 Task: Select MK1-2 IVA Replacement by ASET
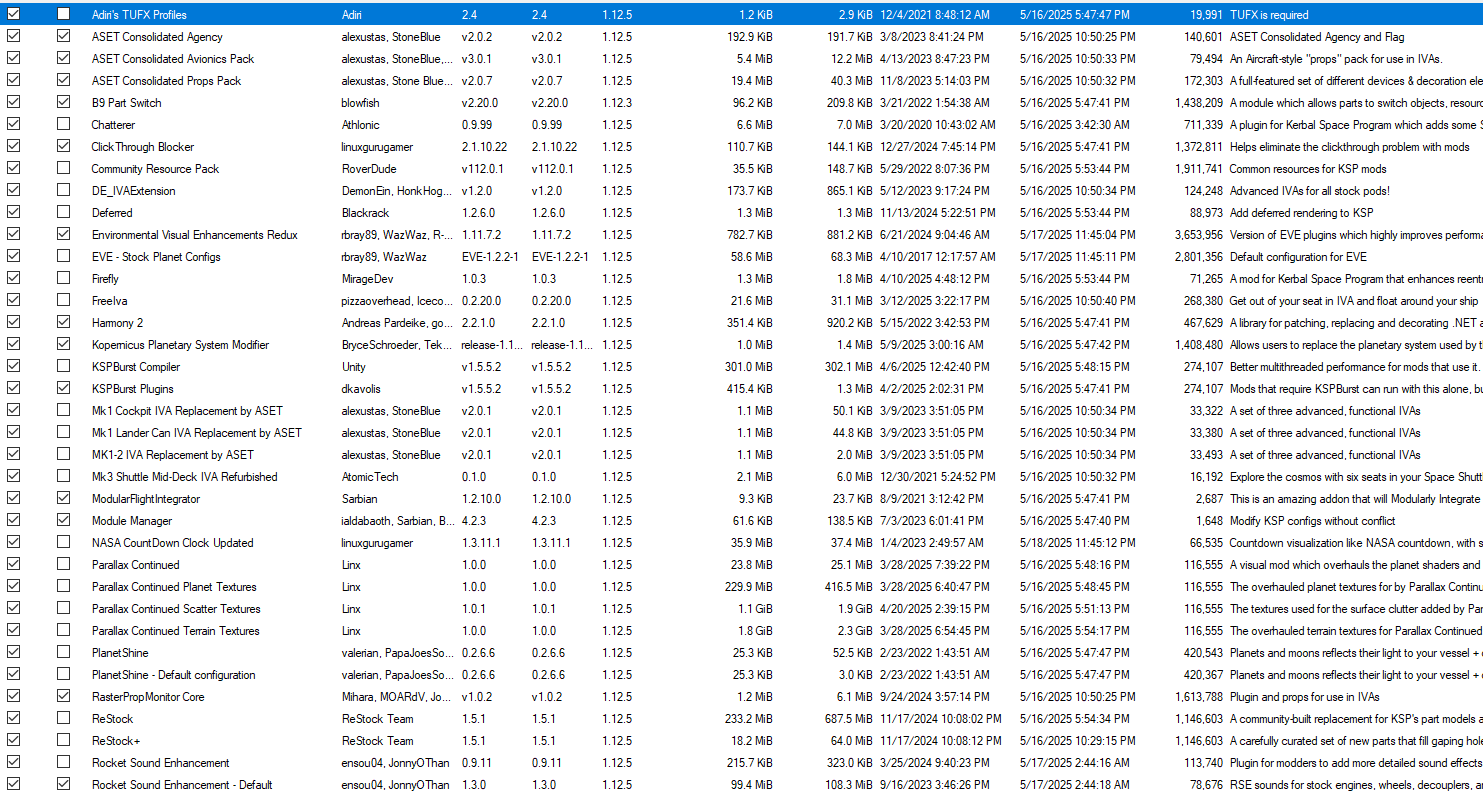(173, 455)
